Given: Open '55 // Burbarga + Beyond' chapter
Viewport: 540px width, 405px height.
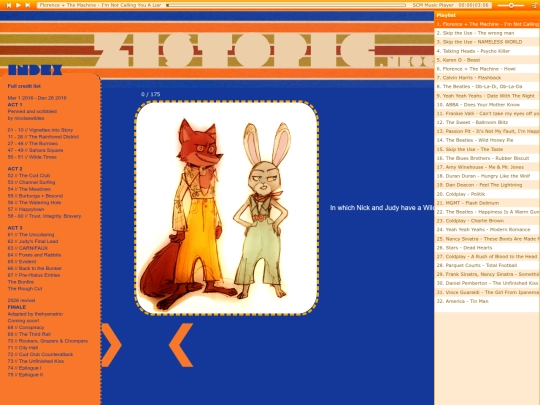Looking at the screenshot, I should 35,196.
